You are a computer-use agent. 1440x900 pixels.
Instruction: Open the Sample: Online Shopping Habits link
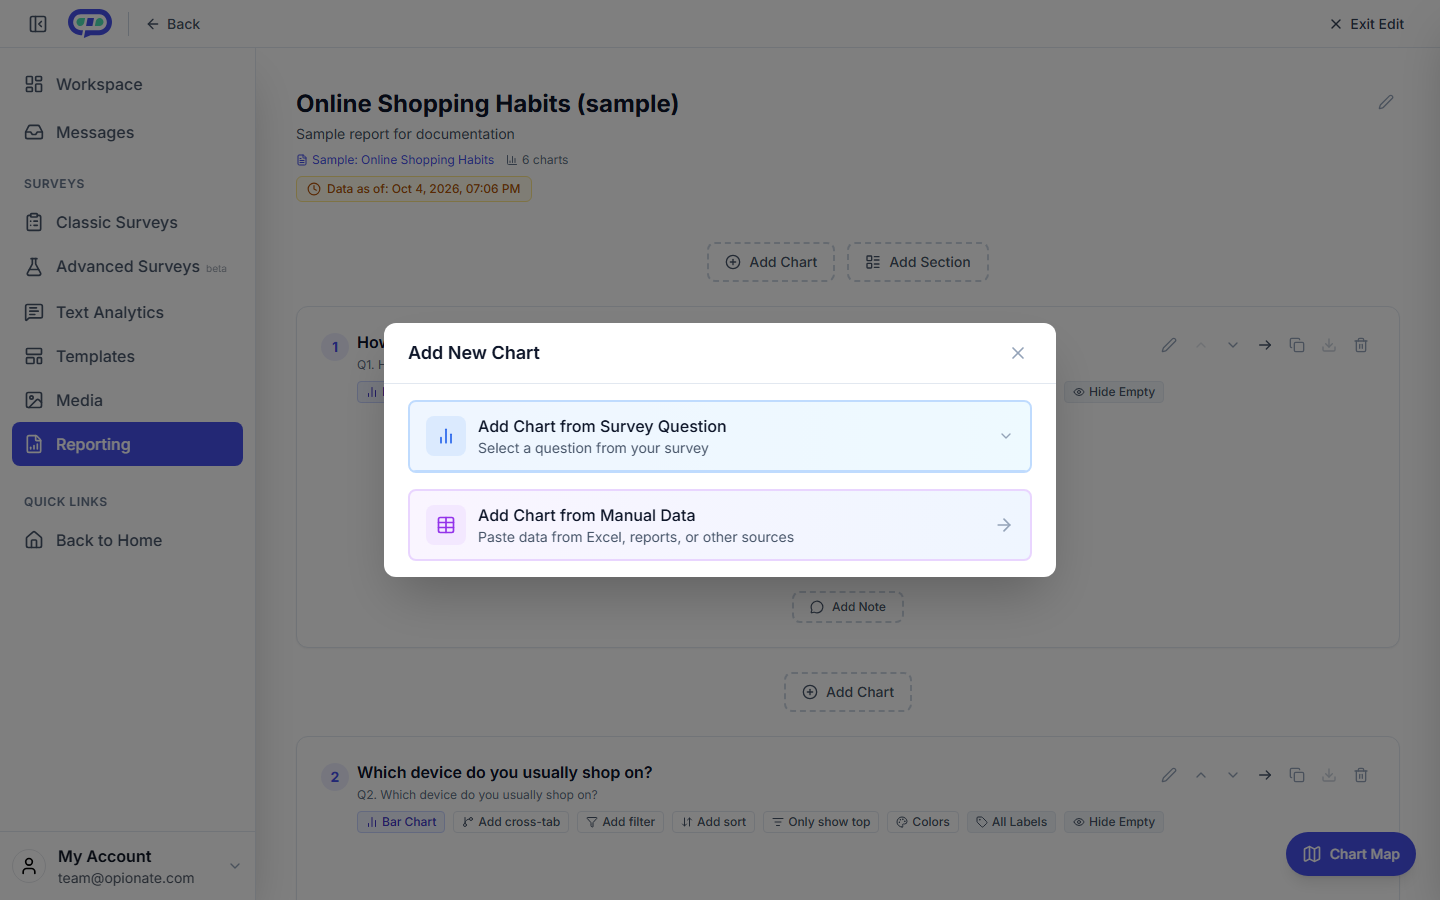(x=395, y=160)
